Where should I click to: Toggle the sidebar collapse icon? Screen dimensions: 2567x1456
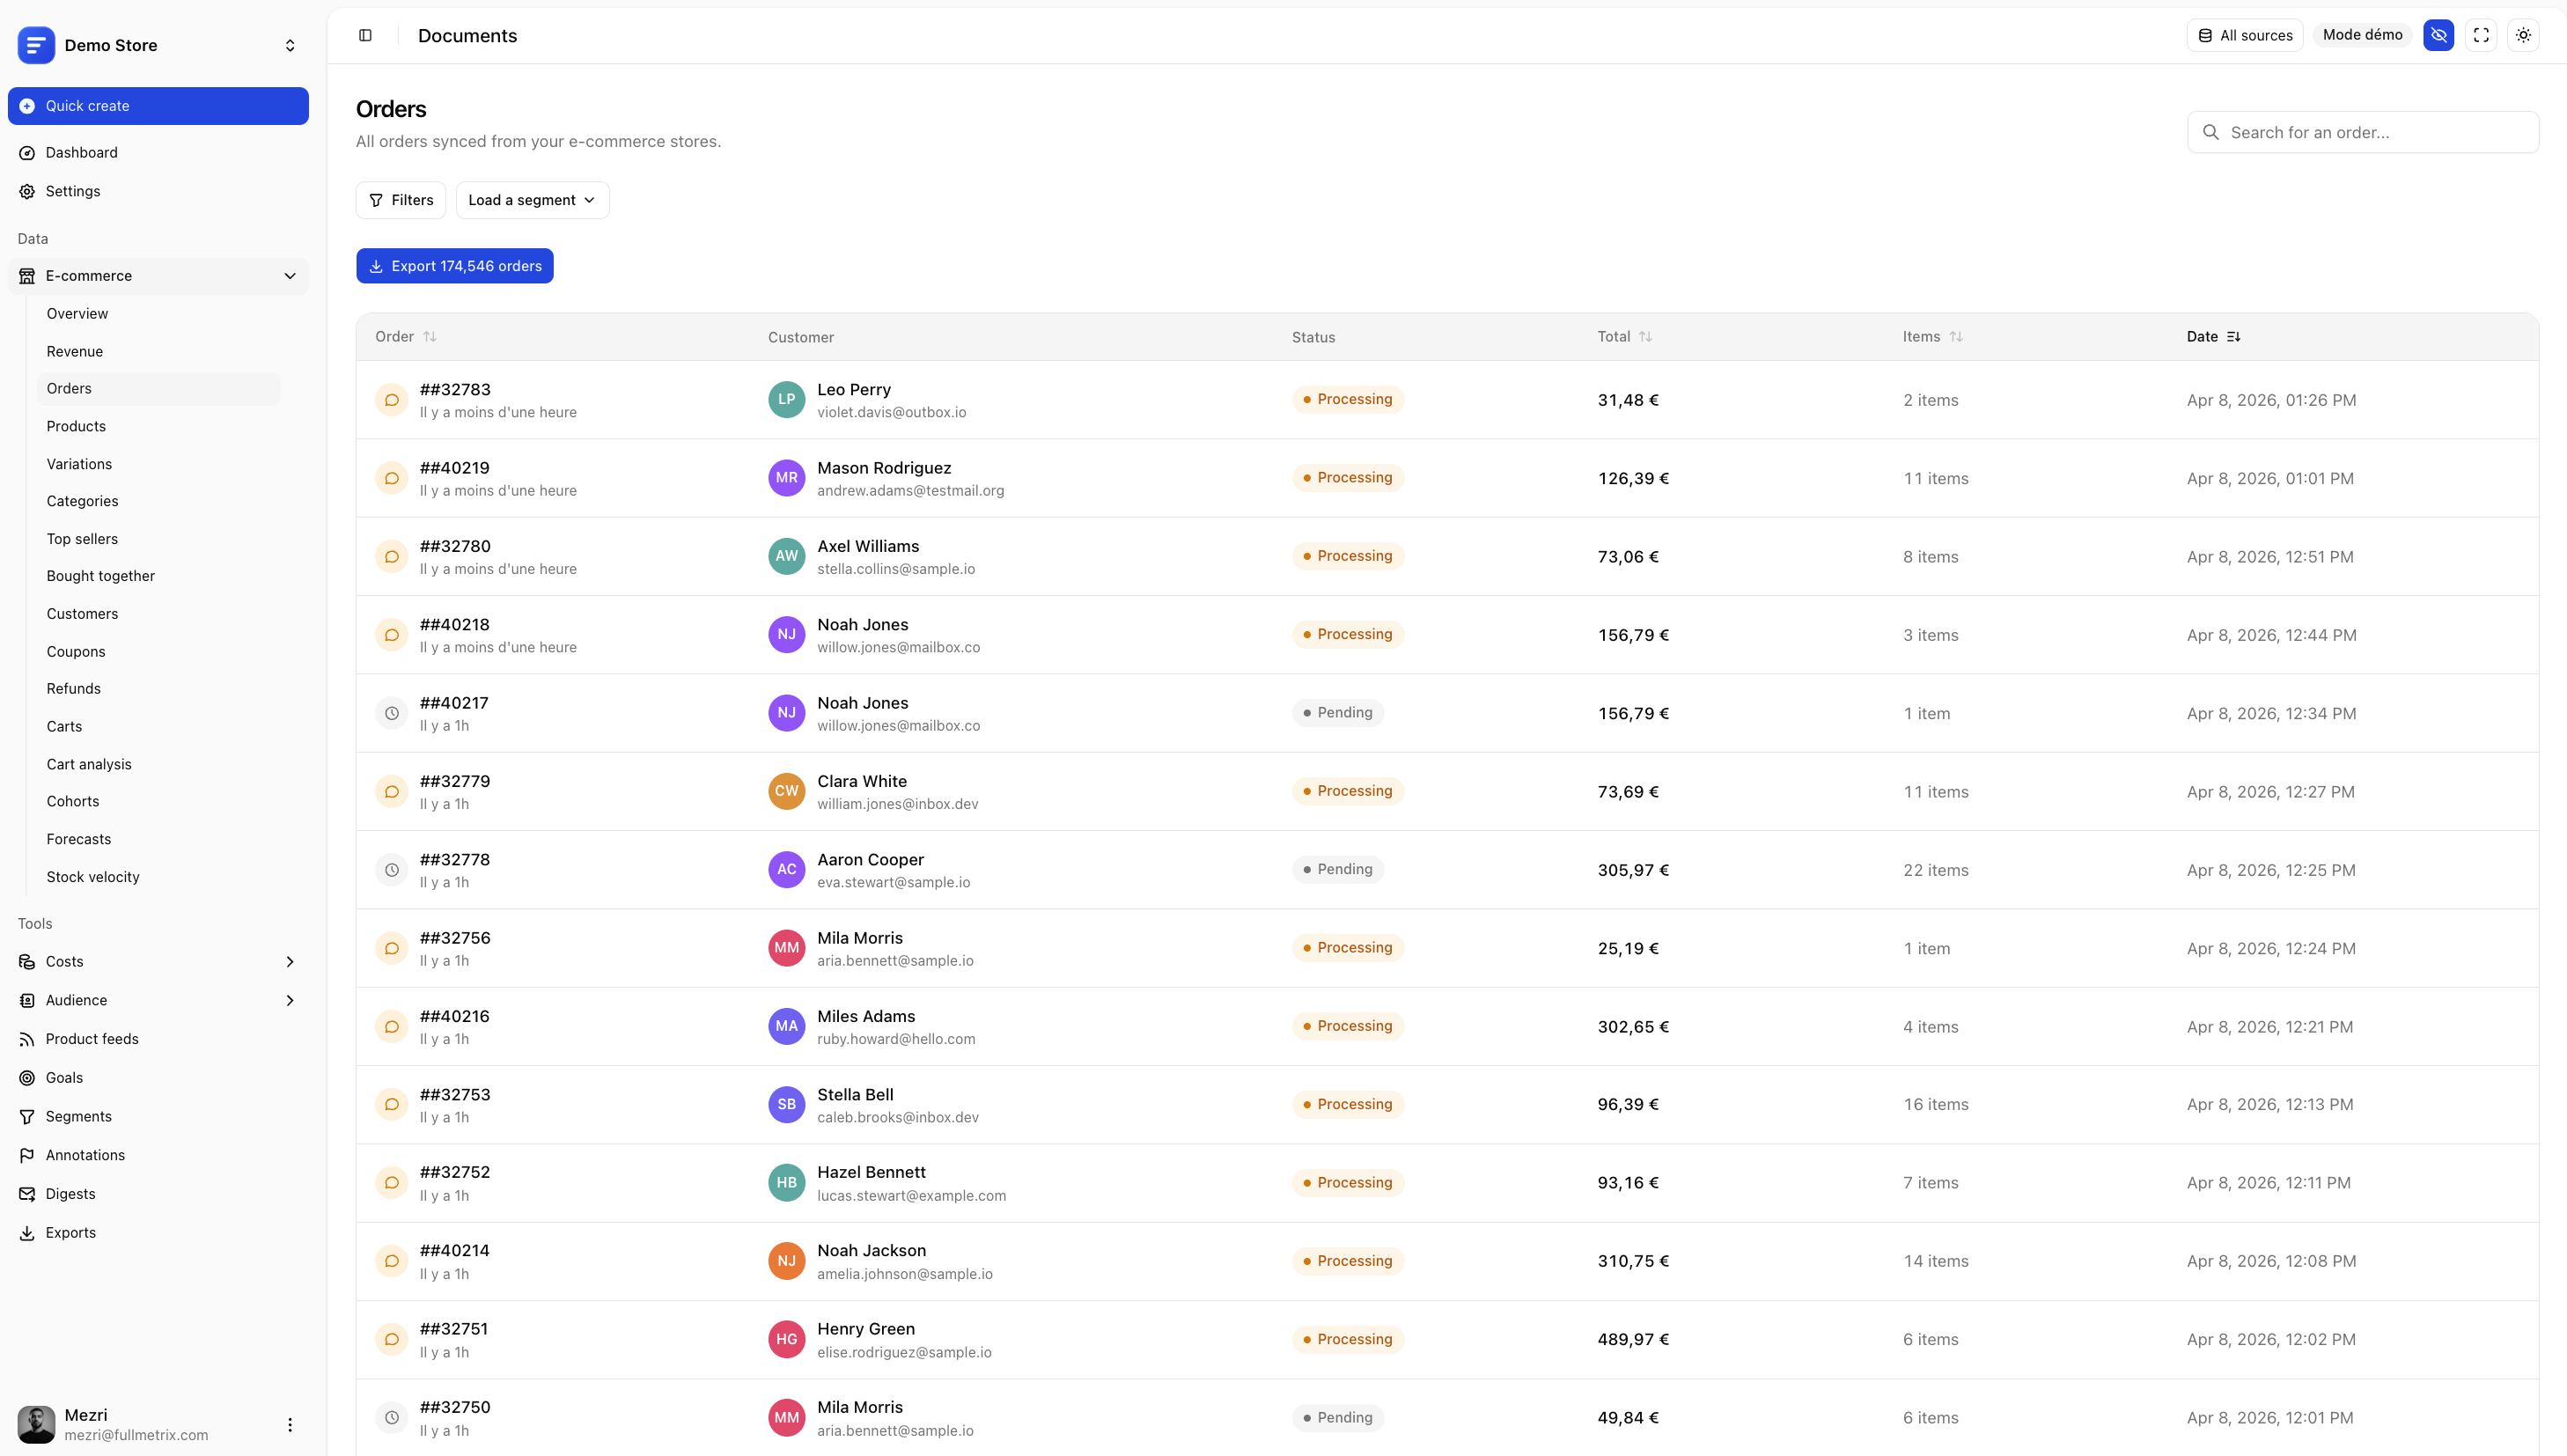pyautogui.click(x=364, y=35)
